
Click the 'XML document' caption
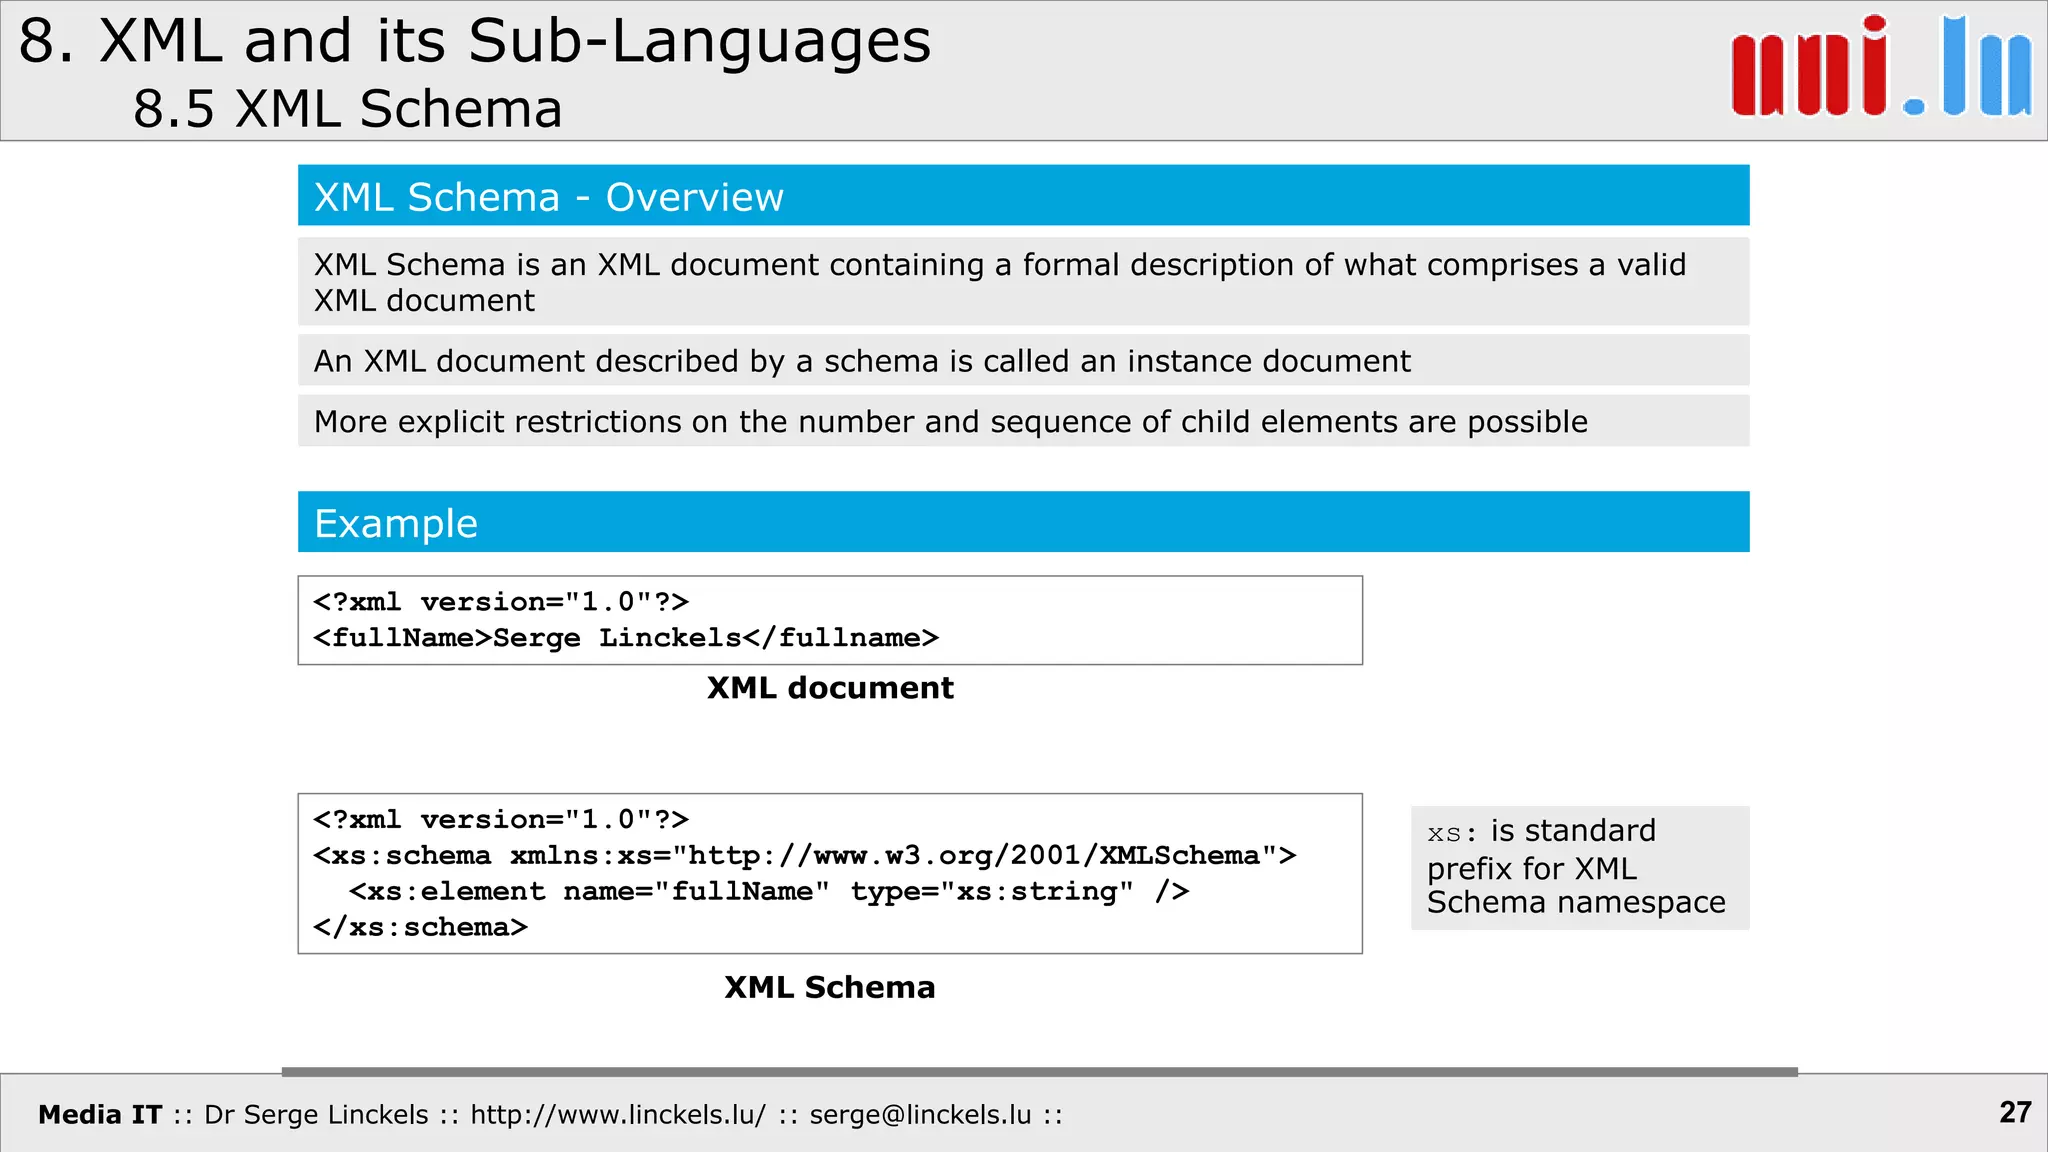coord(830,688)
